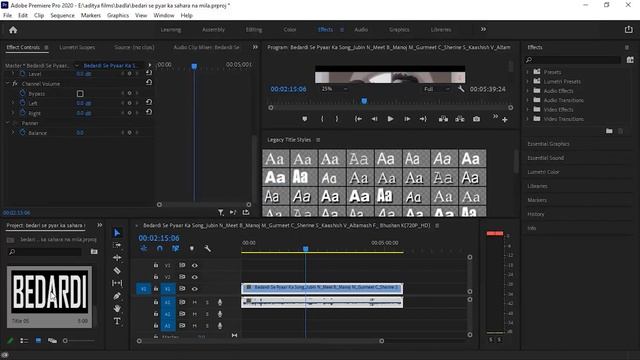Click the Program monitor playhead marker

click(364, 101)
